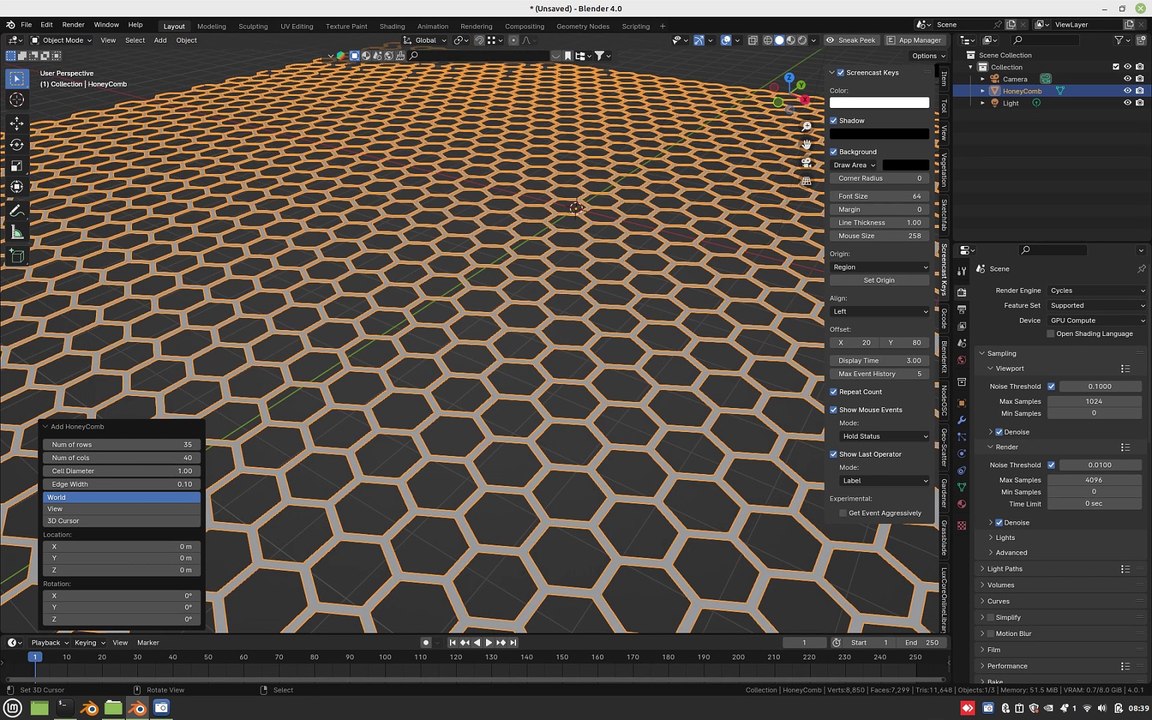Select the Add Cube tool

point(17,256)
